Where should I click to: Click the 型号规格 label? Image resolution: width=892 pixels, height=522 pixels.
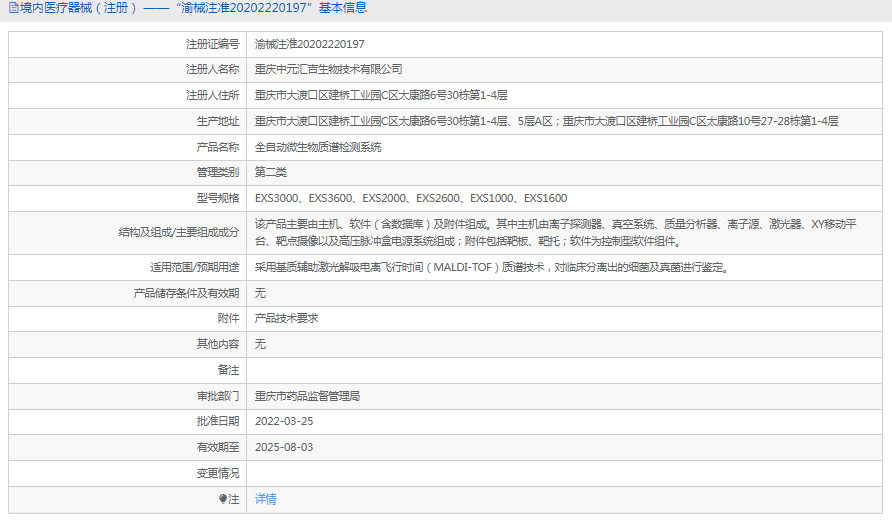pyautogui.click(x=218, y=198)
